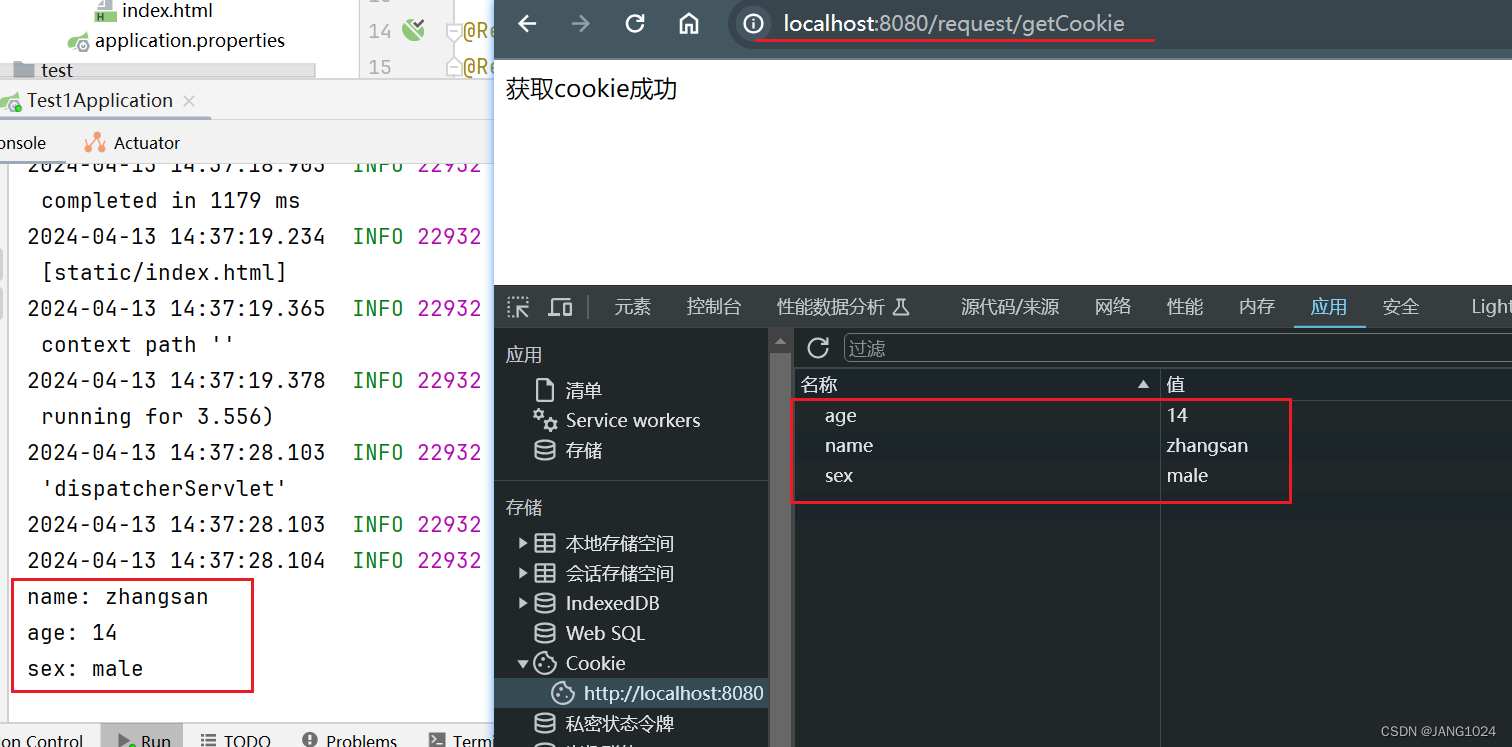The width and height of the screenshot is (1512, 747).
Task: Sort cookies by 名称 column header
Action: point(977,384)
